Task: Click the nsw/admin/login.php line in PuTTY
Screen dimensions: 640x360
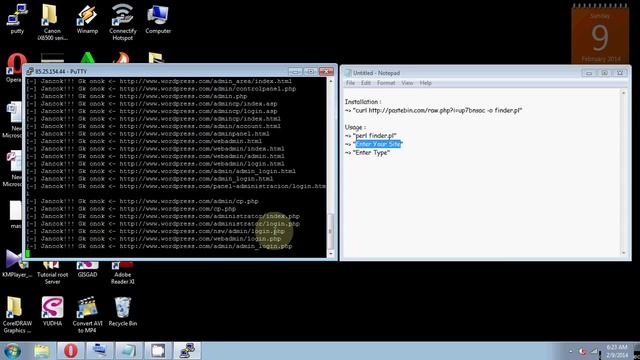Action: (156, 231)
